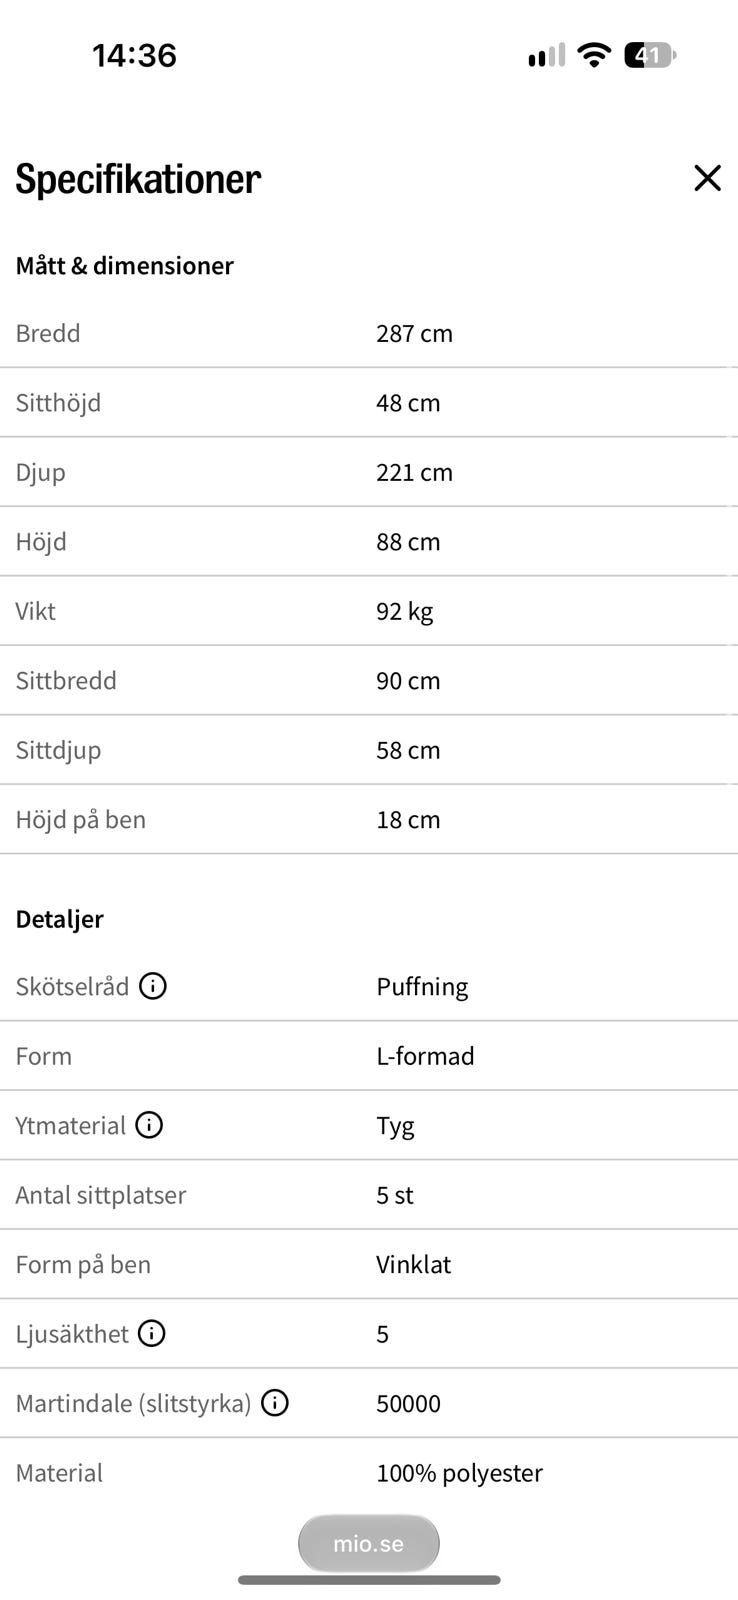The height and width of the screenshot is (1600, 738).
Task: Tap the Mått & dimensioner heading
Action: pos(124,265)
